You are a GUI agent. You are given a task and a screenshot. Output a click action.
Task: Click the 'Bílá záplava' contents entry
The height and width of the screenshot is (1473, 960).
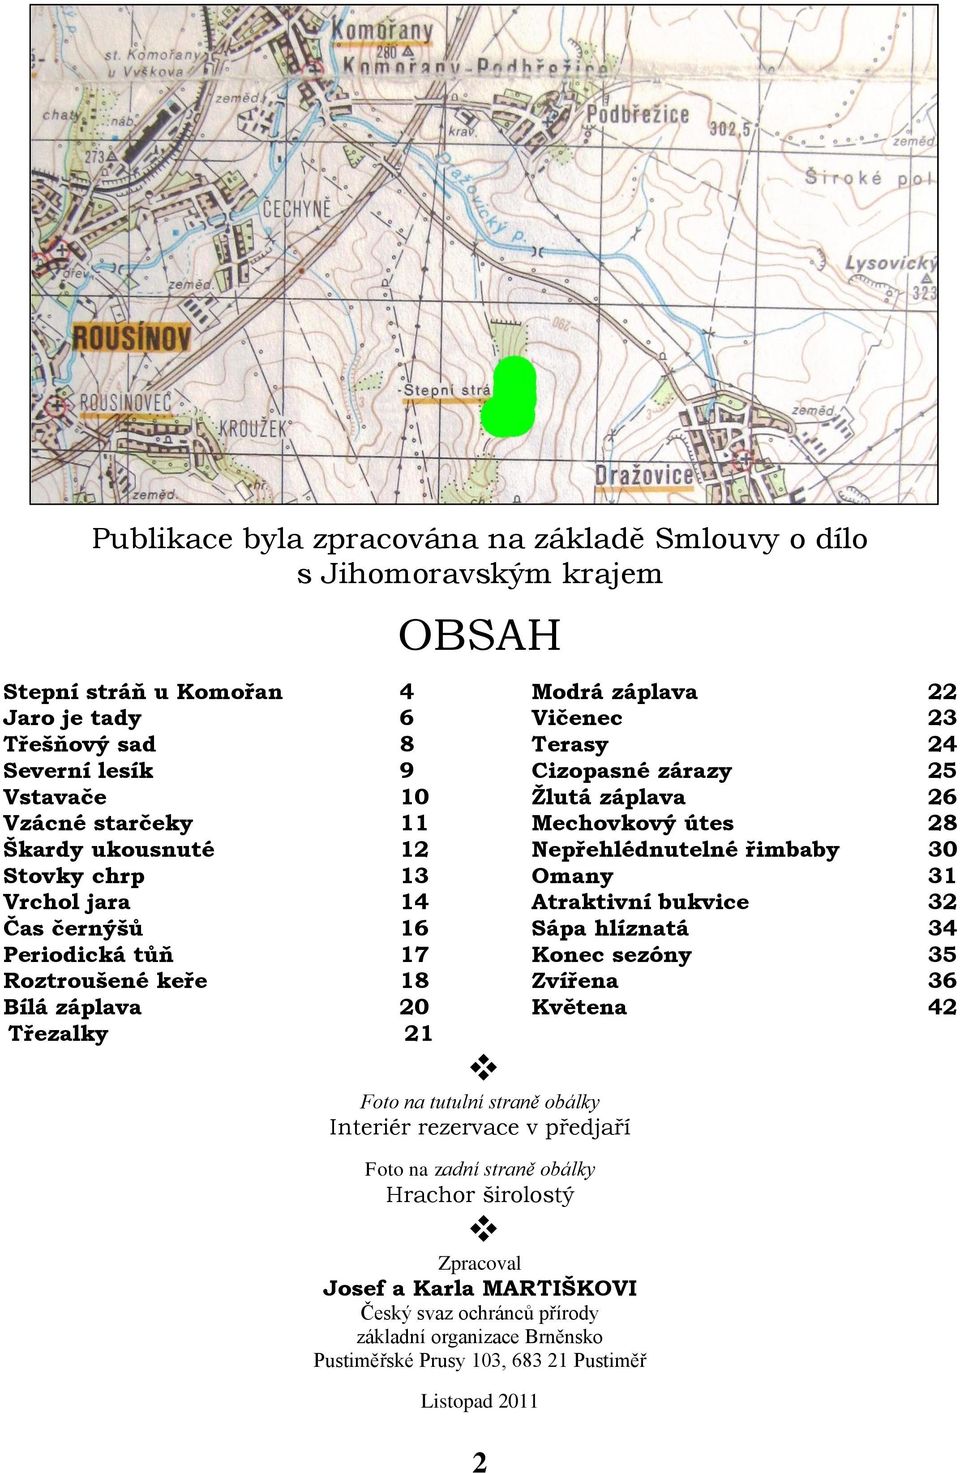(72, 1007)
